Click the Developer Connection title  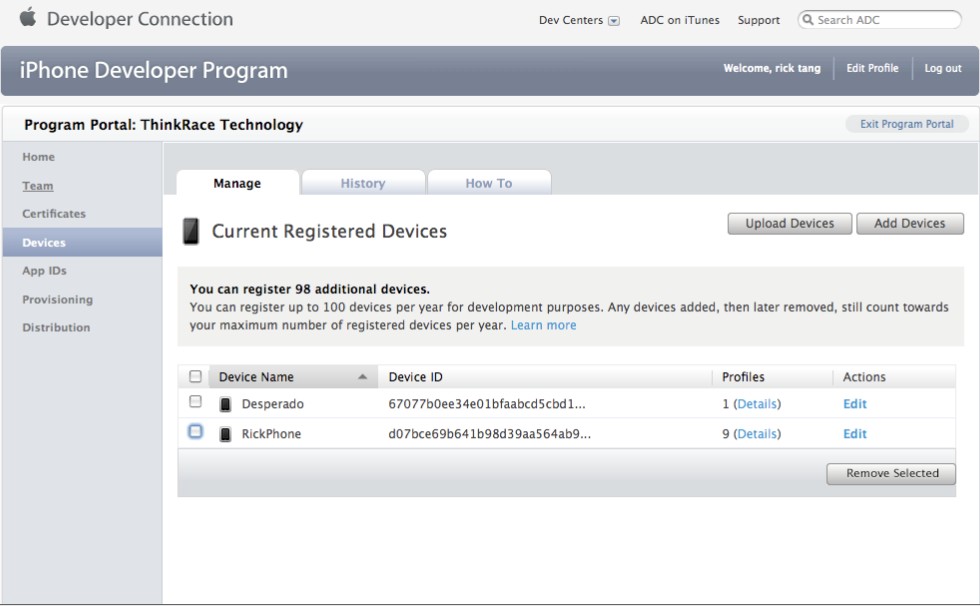[140, 19]
